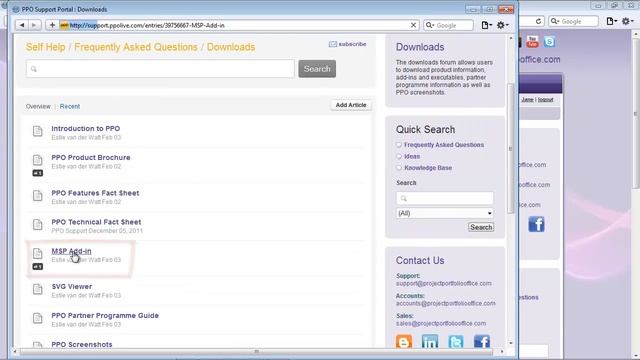Click the LinkedIn icon under Contact Us

pyautogui.click(x=430, y=341)
